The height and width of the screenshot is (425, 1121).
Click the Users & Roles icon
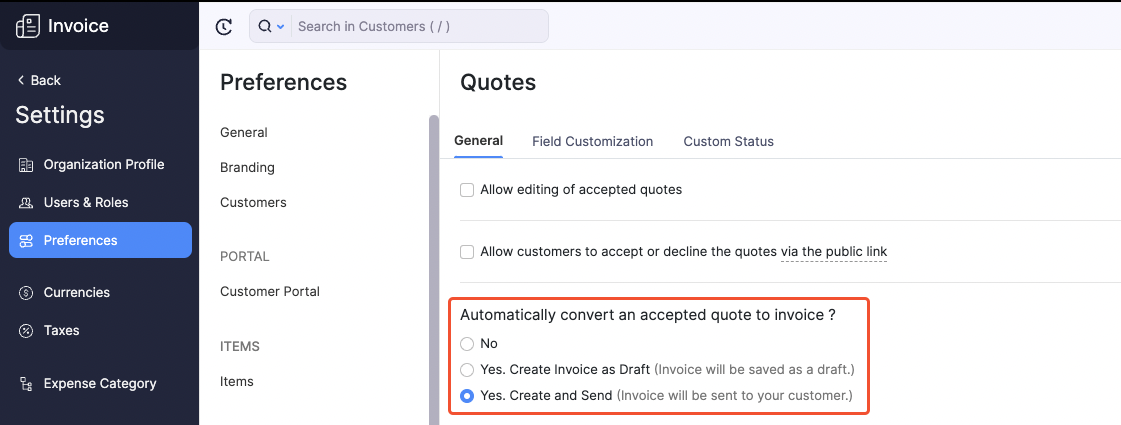point(26,203)
